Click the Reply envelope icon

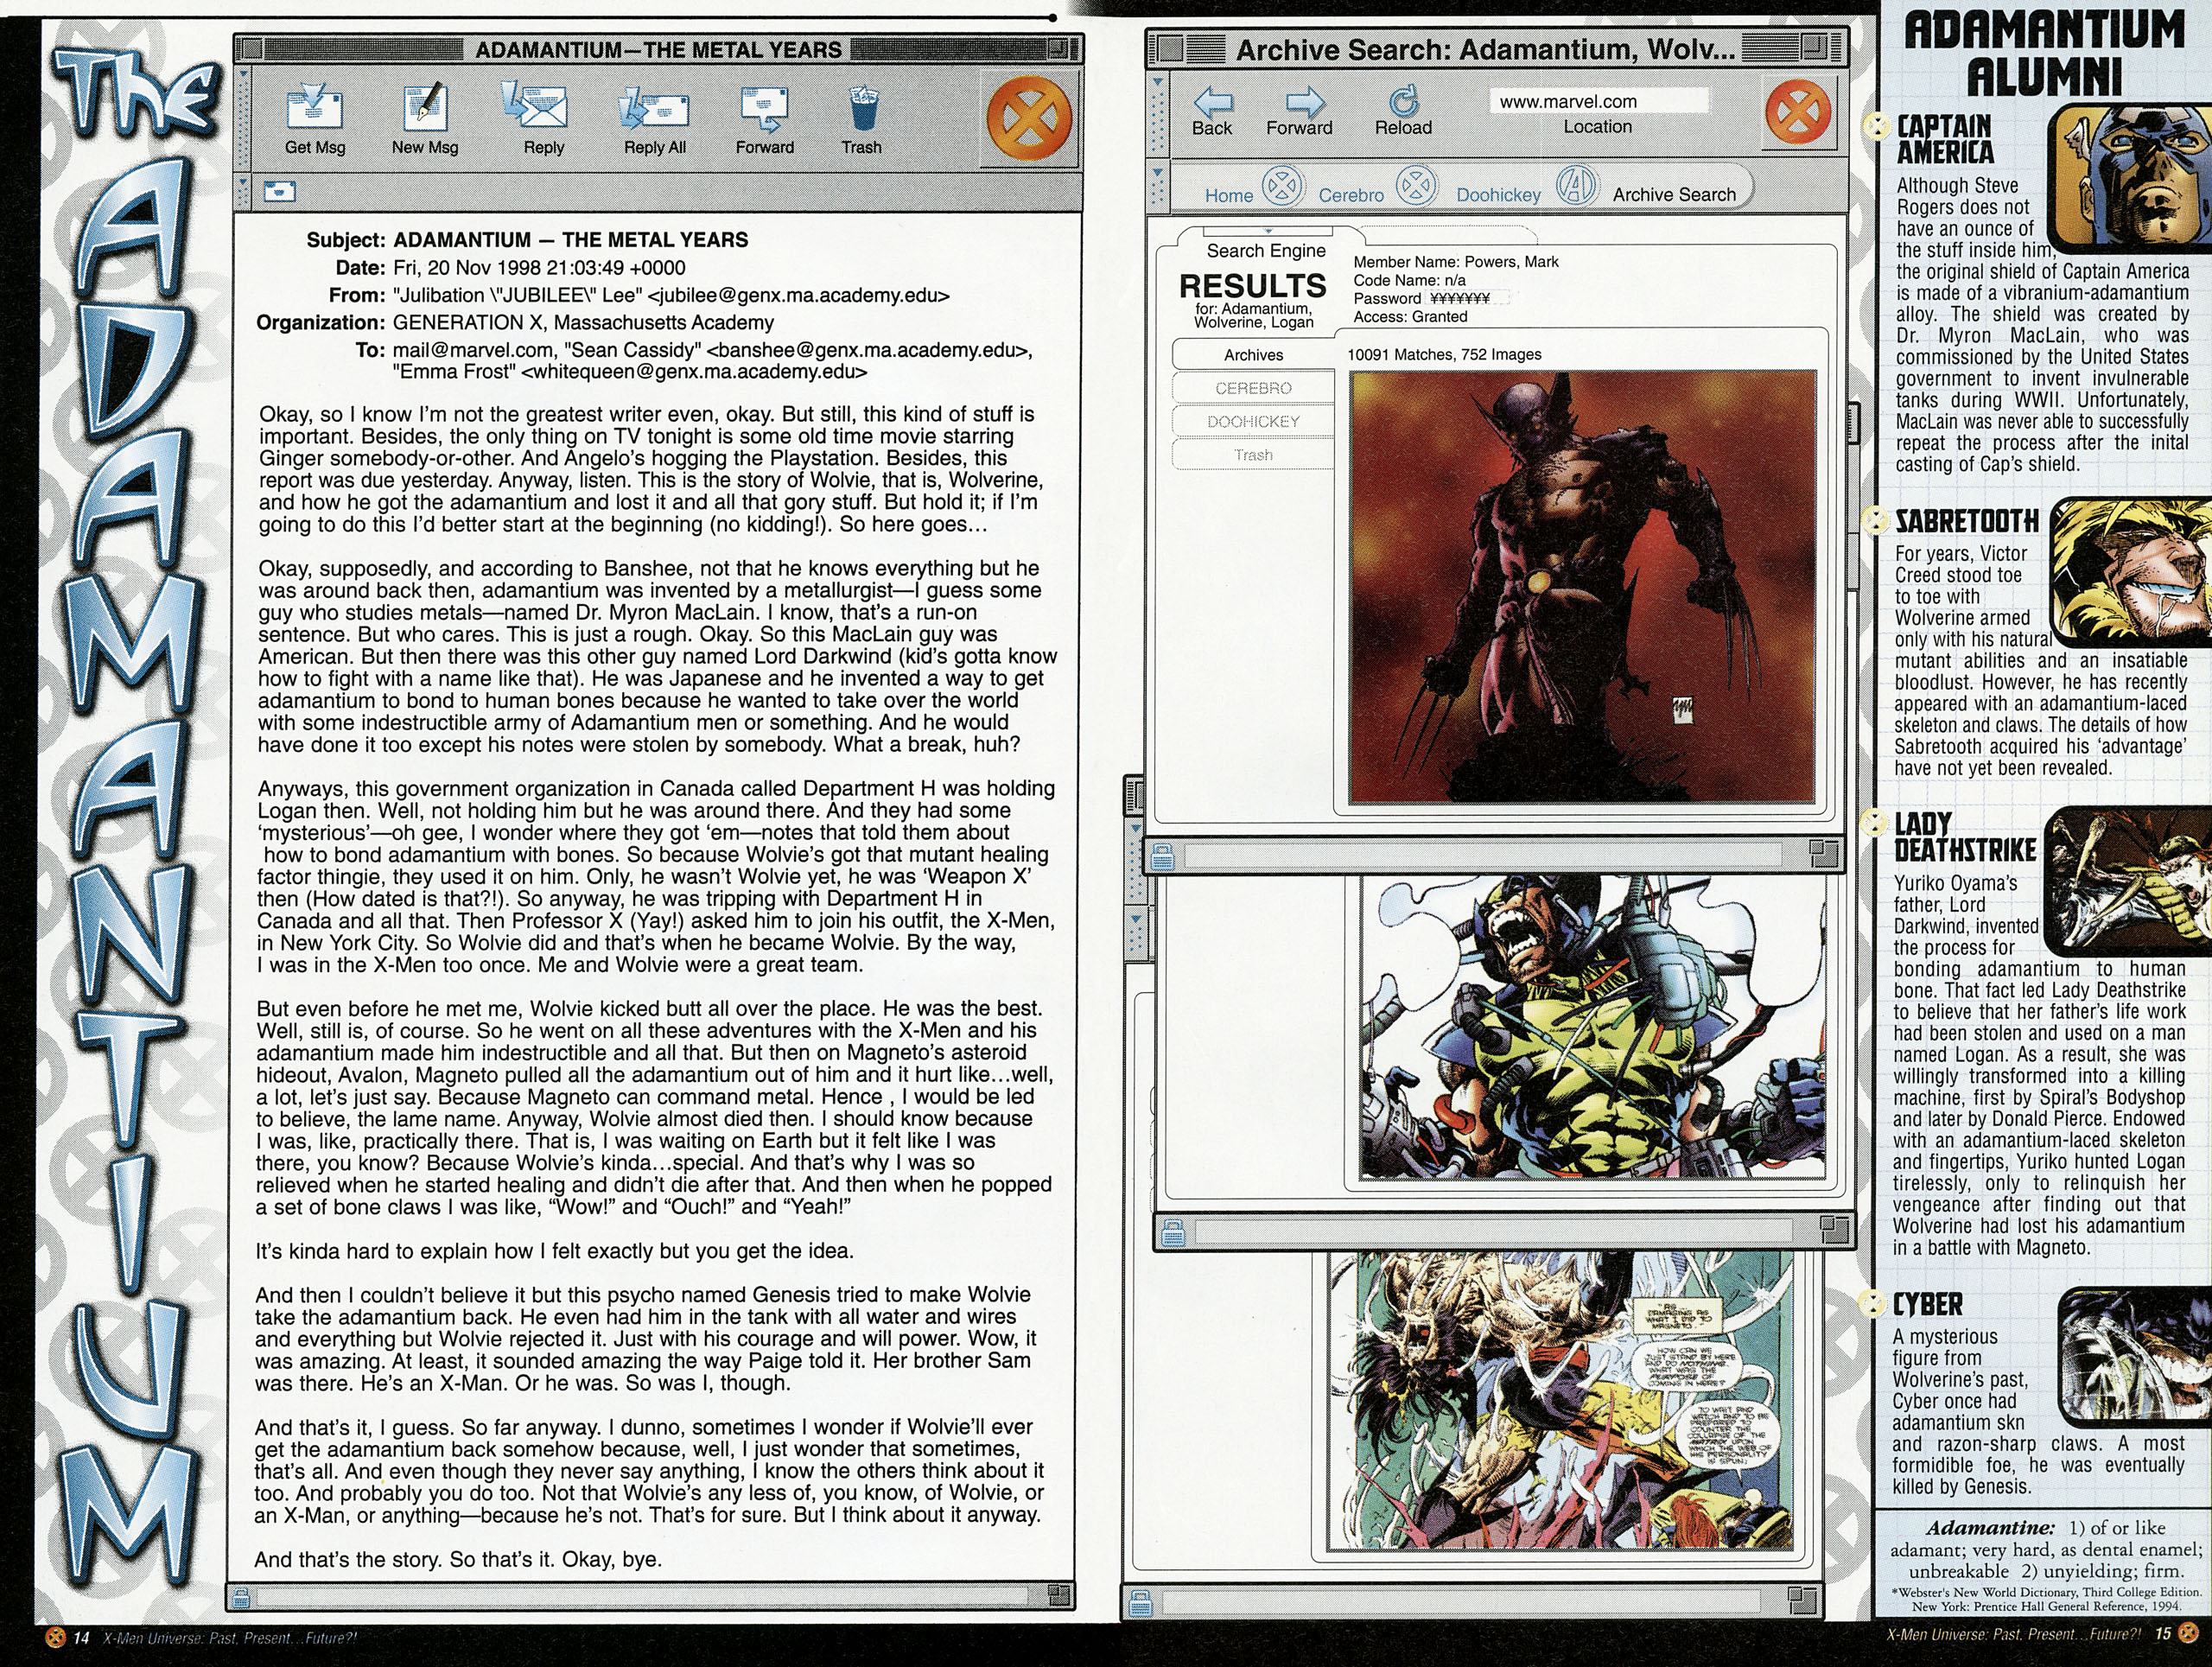[535, 104]
